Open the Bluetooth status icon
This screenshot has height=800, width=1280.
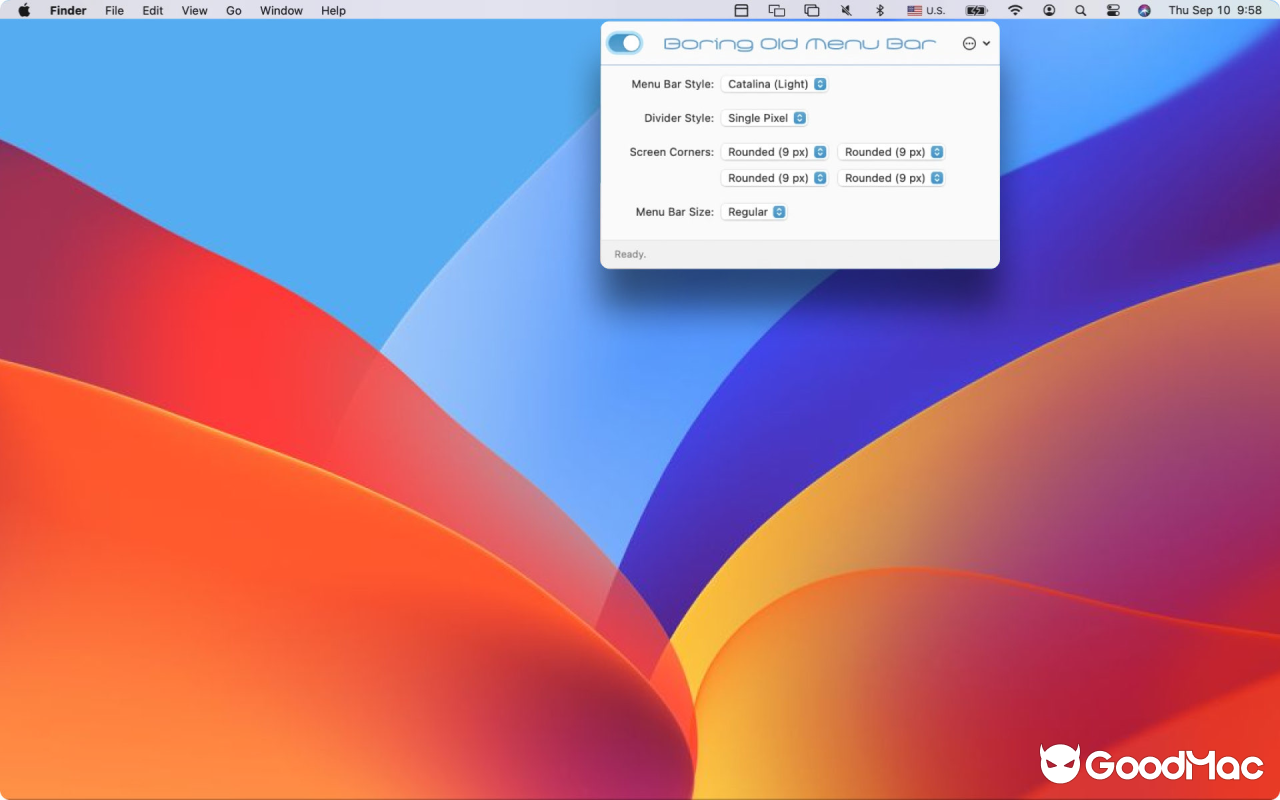click(x=881, y=10)
